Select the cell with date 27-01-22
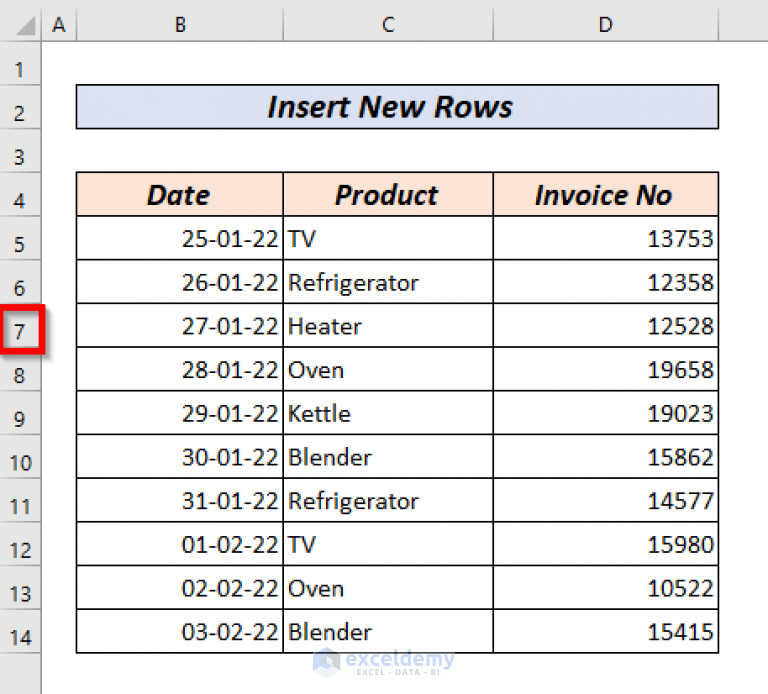Image resolution: width=768 pixels, height=694 pixels. click(x=180, y=326)
